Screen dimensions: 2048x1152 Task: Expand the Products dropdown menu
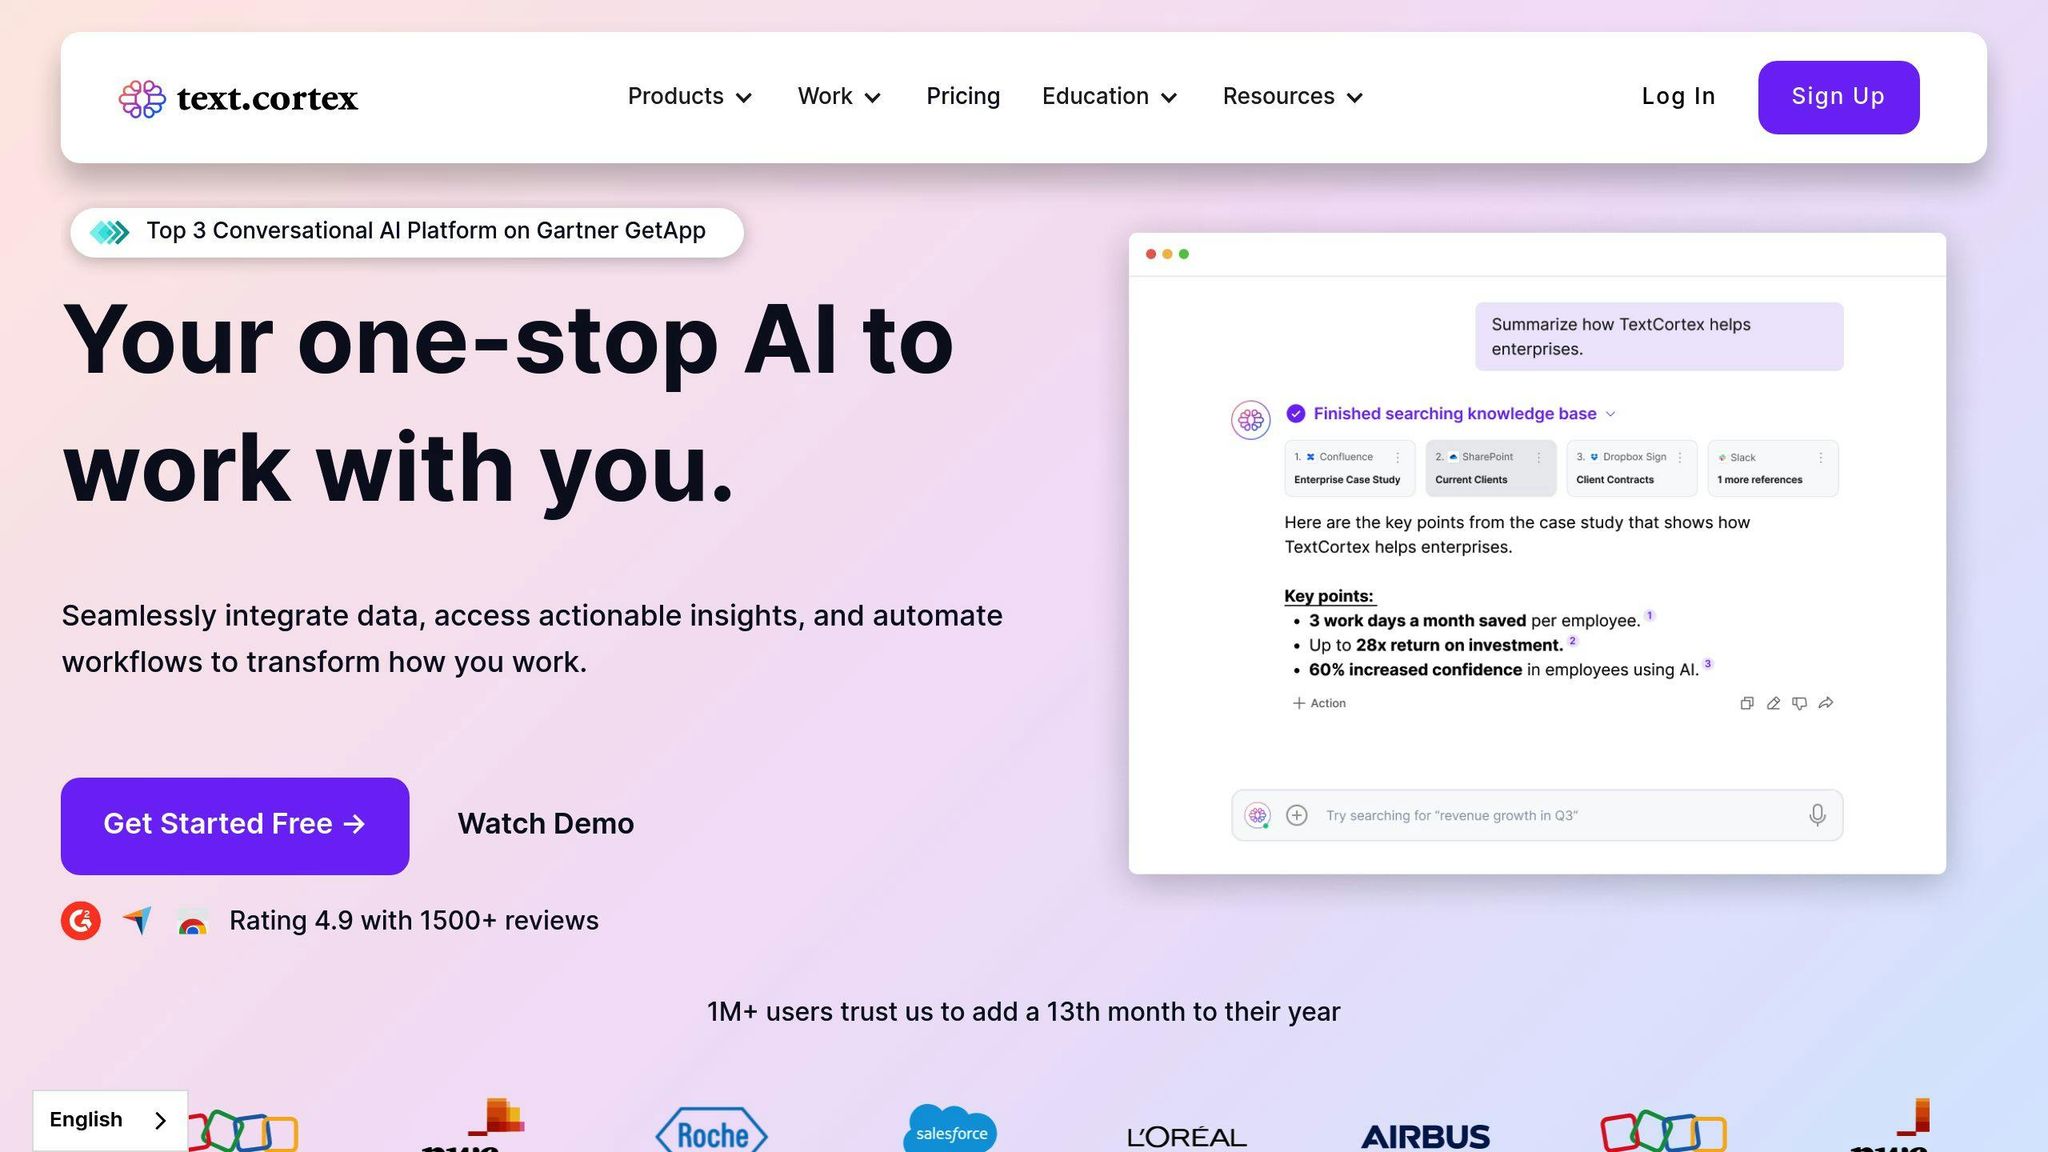click(690, 97)
